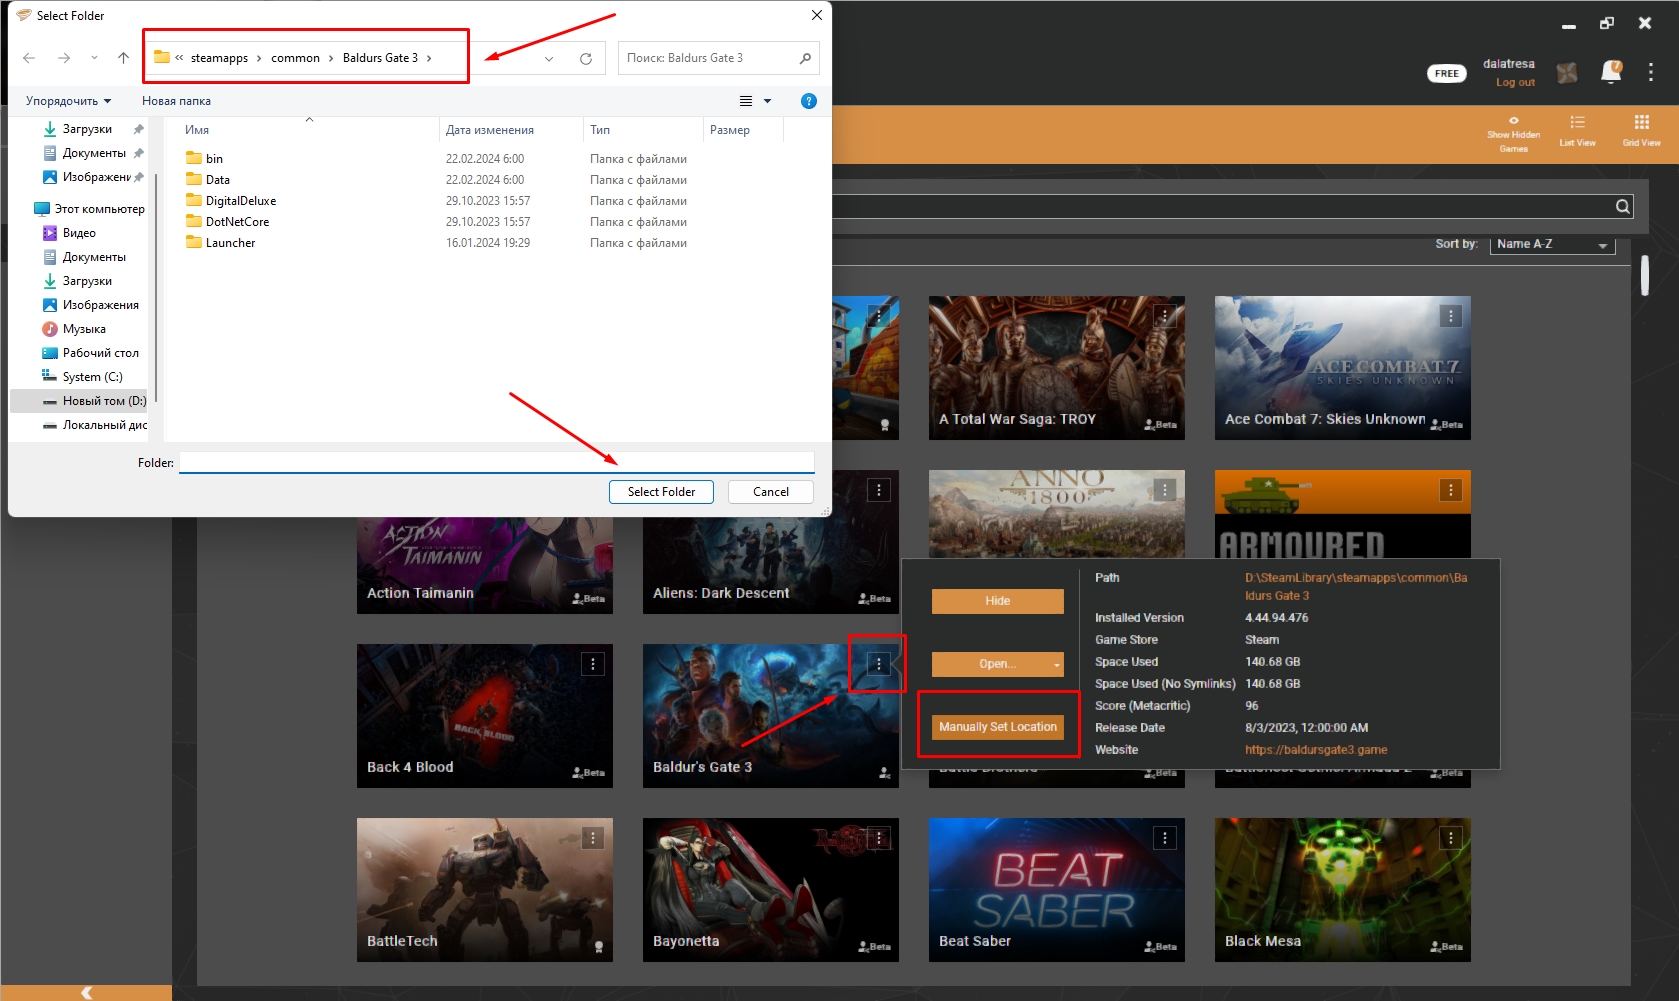The width and height of the screenshot is (1679, 1001).
Task: Expand subfolders after common breadcrumb
Action: pyautogui.click(x=331, y=58)
